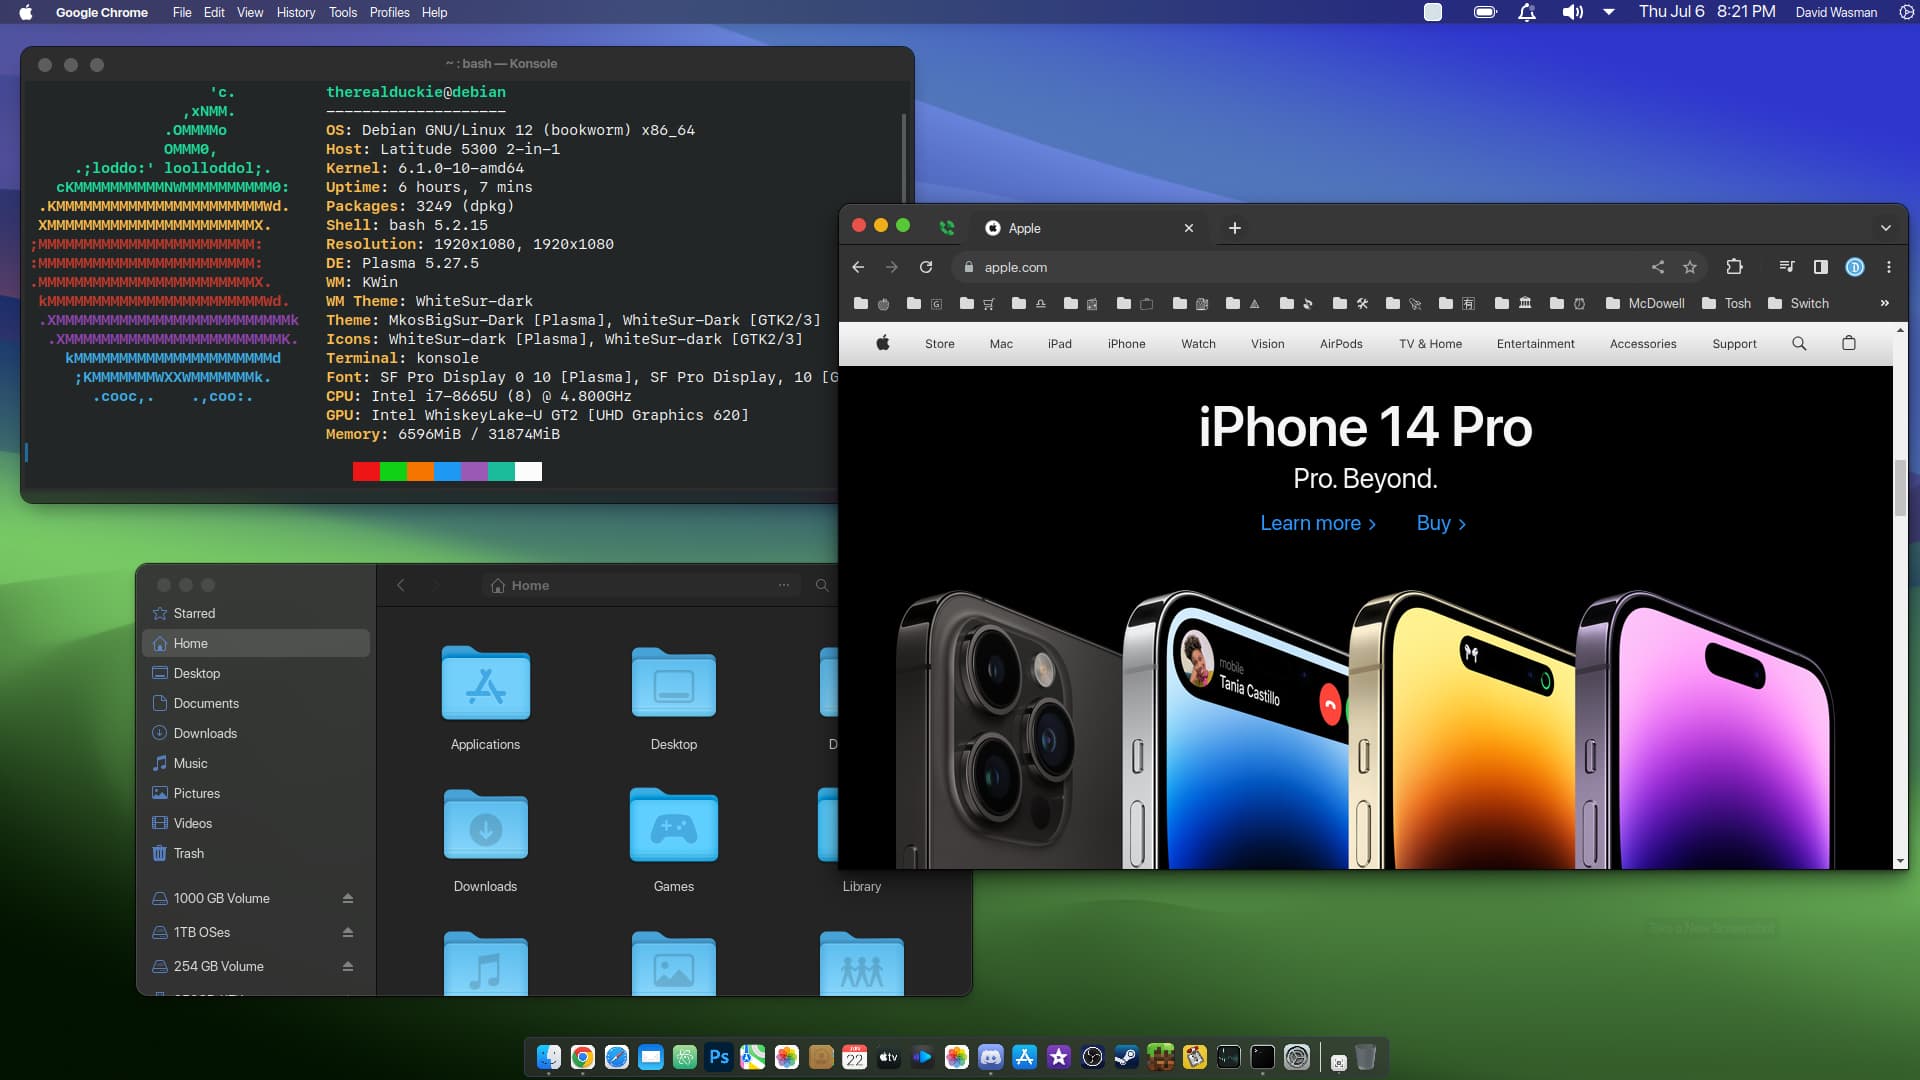The image size is (1920, 1080).
Task: Open the McDowell bookmarks folder
Action: 1646,303
